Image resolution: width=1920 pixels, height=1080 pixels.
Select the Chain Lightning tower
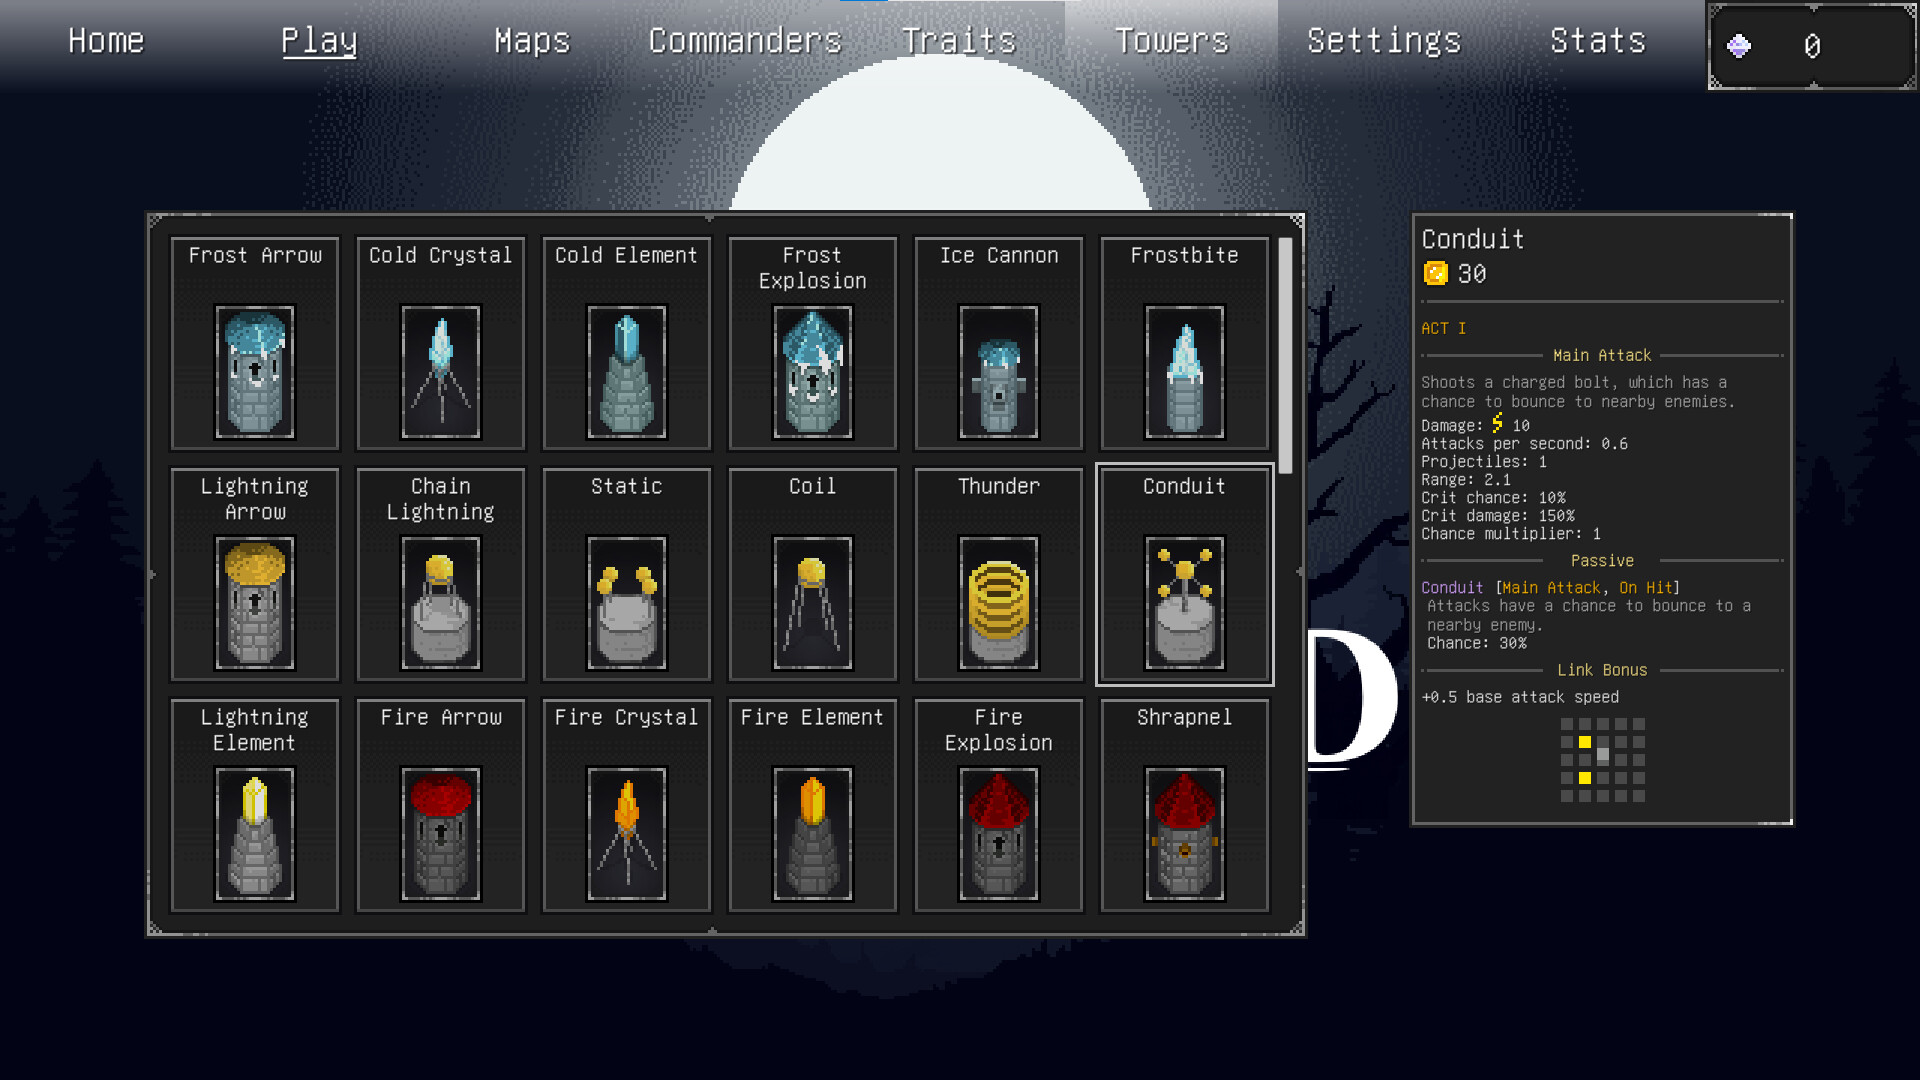[x=440, y=575]
